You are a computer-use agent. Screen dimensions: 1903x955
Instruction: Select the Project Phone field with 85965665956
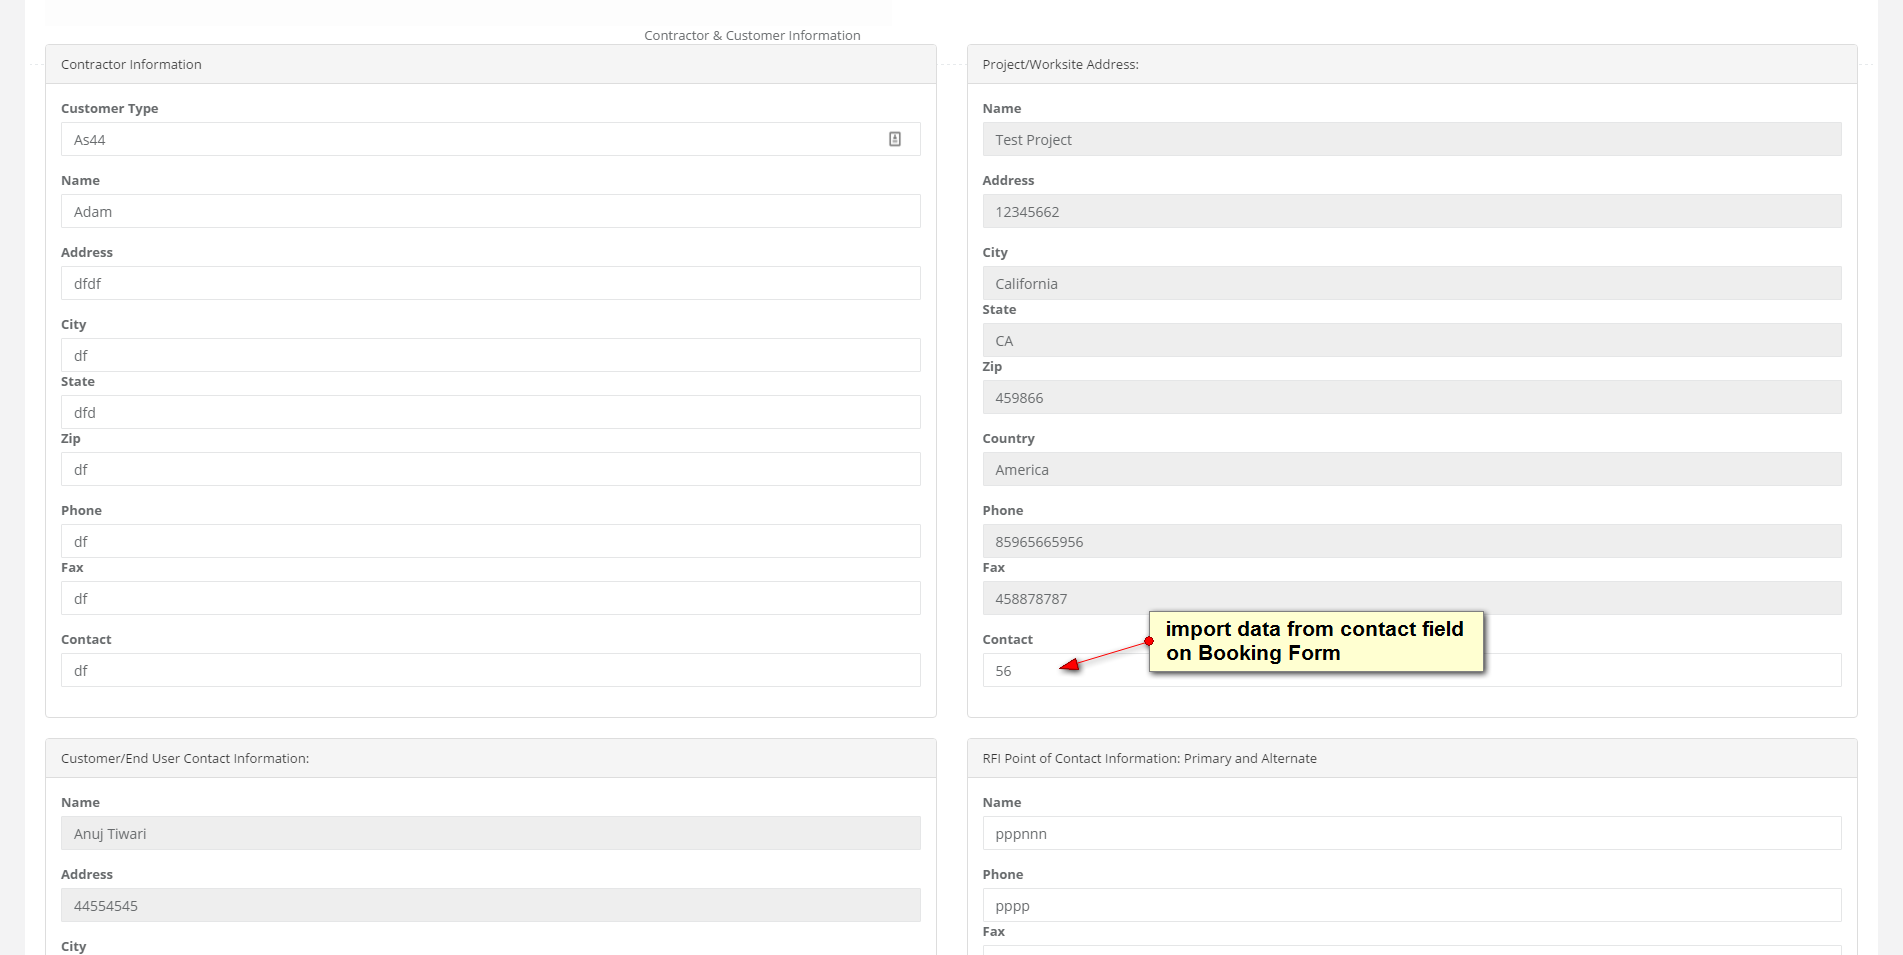coord(1411,542)
